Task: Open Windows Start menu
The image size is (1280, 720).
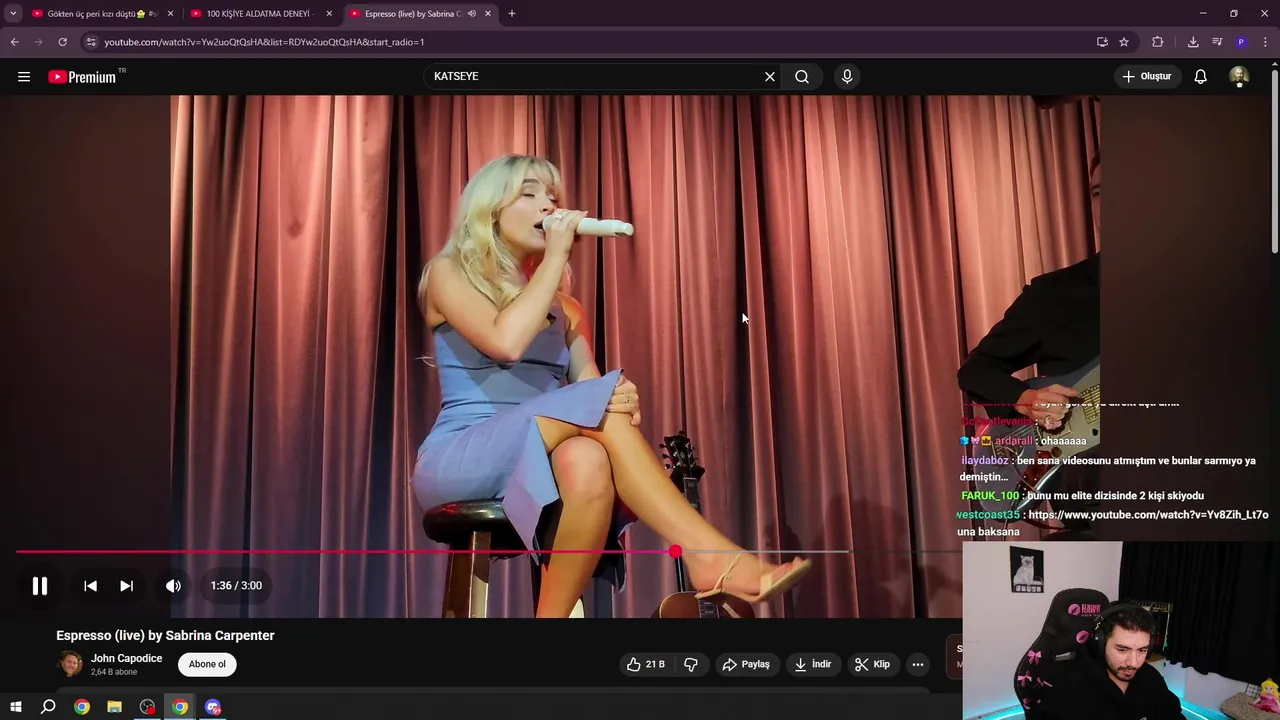Action: [15, 707]
